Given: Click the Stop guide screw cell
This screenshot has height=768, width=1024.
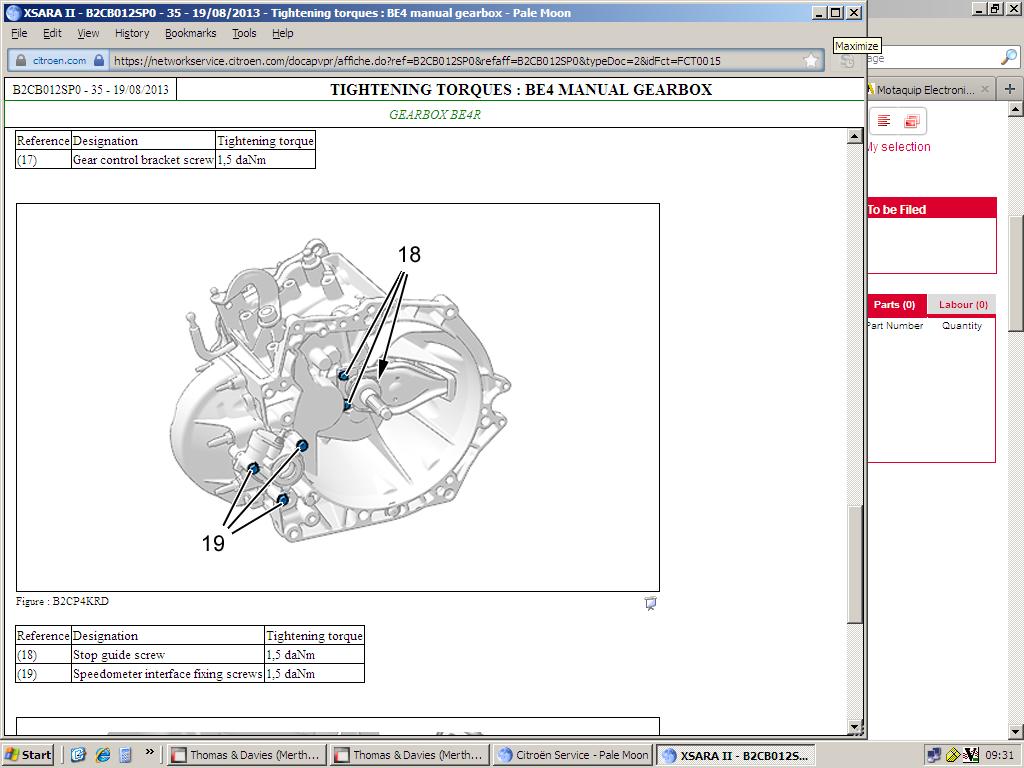Looking at the screenshot, I should (168, 655).
